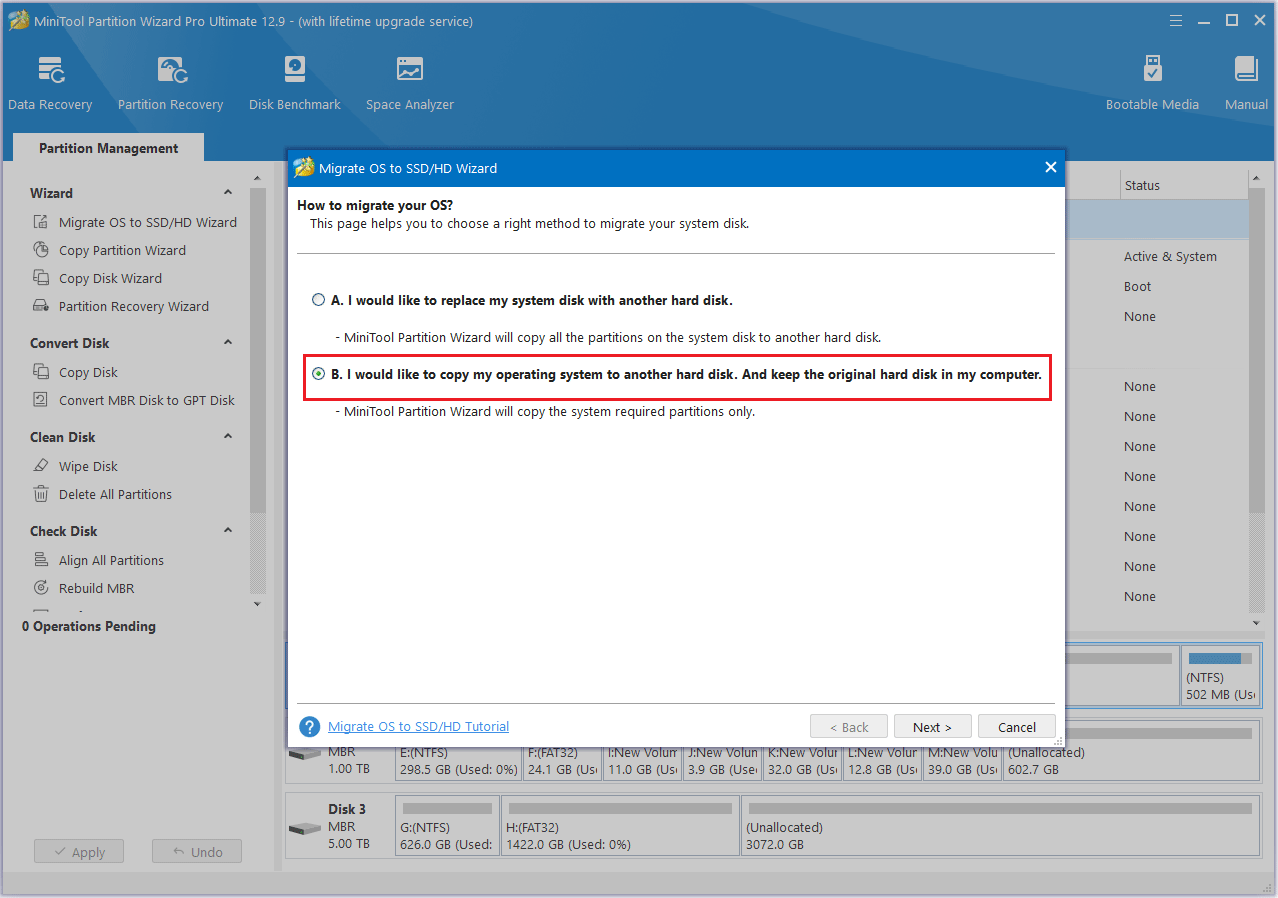Select the H:(FAT32) partition on Disk 3

point(620,826)
